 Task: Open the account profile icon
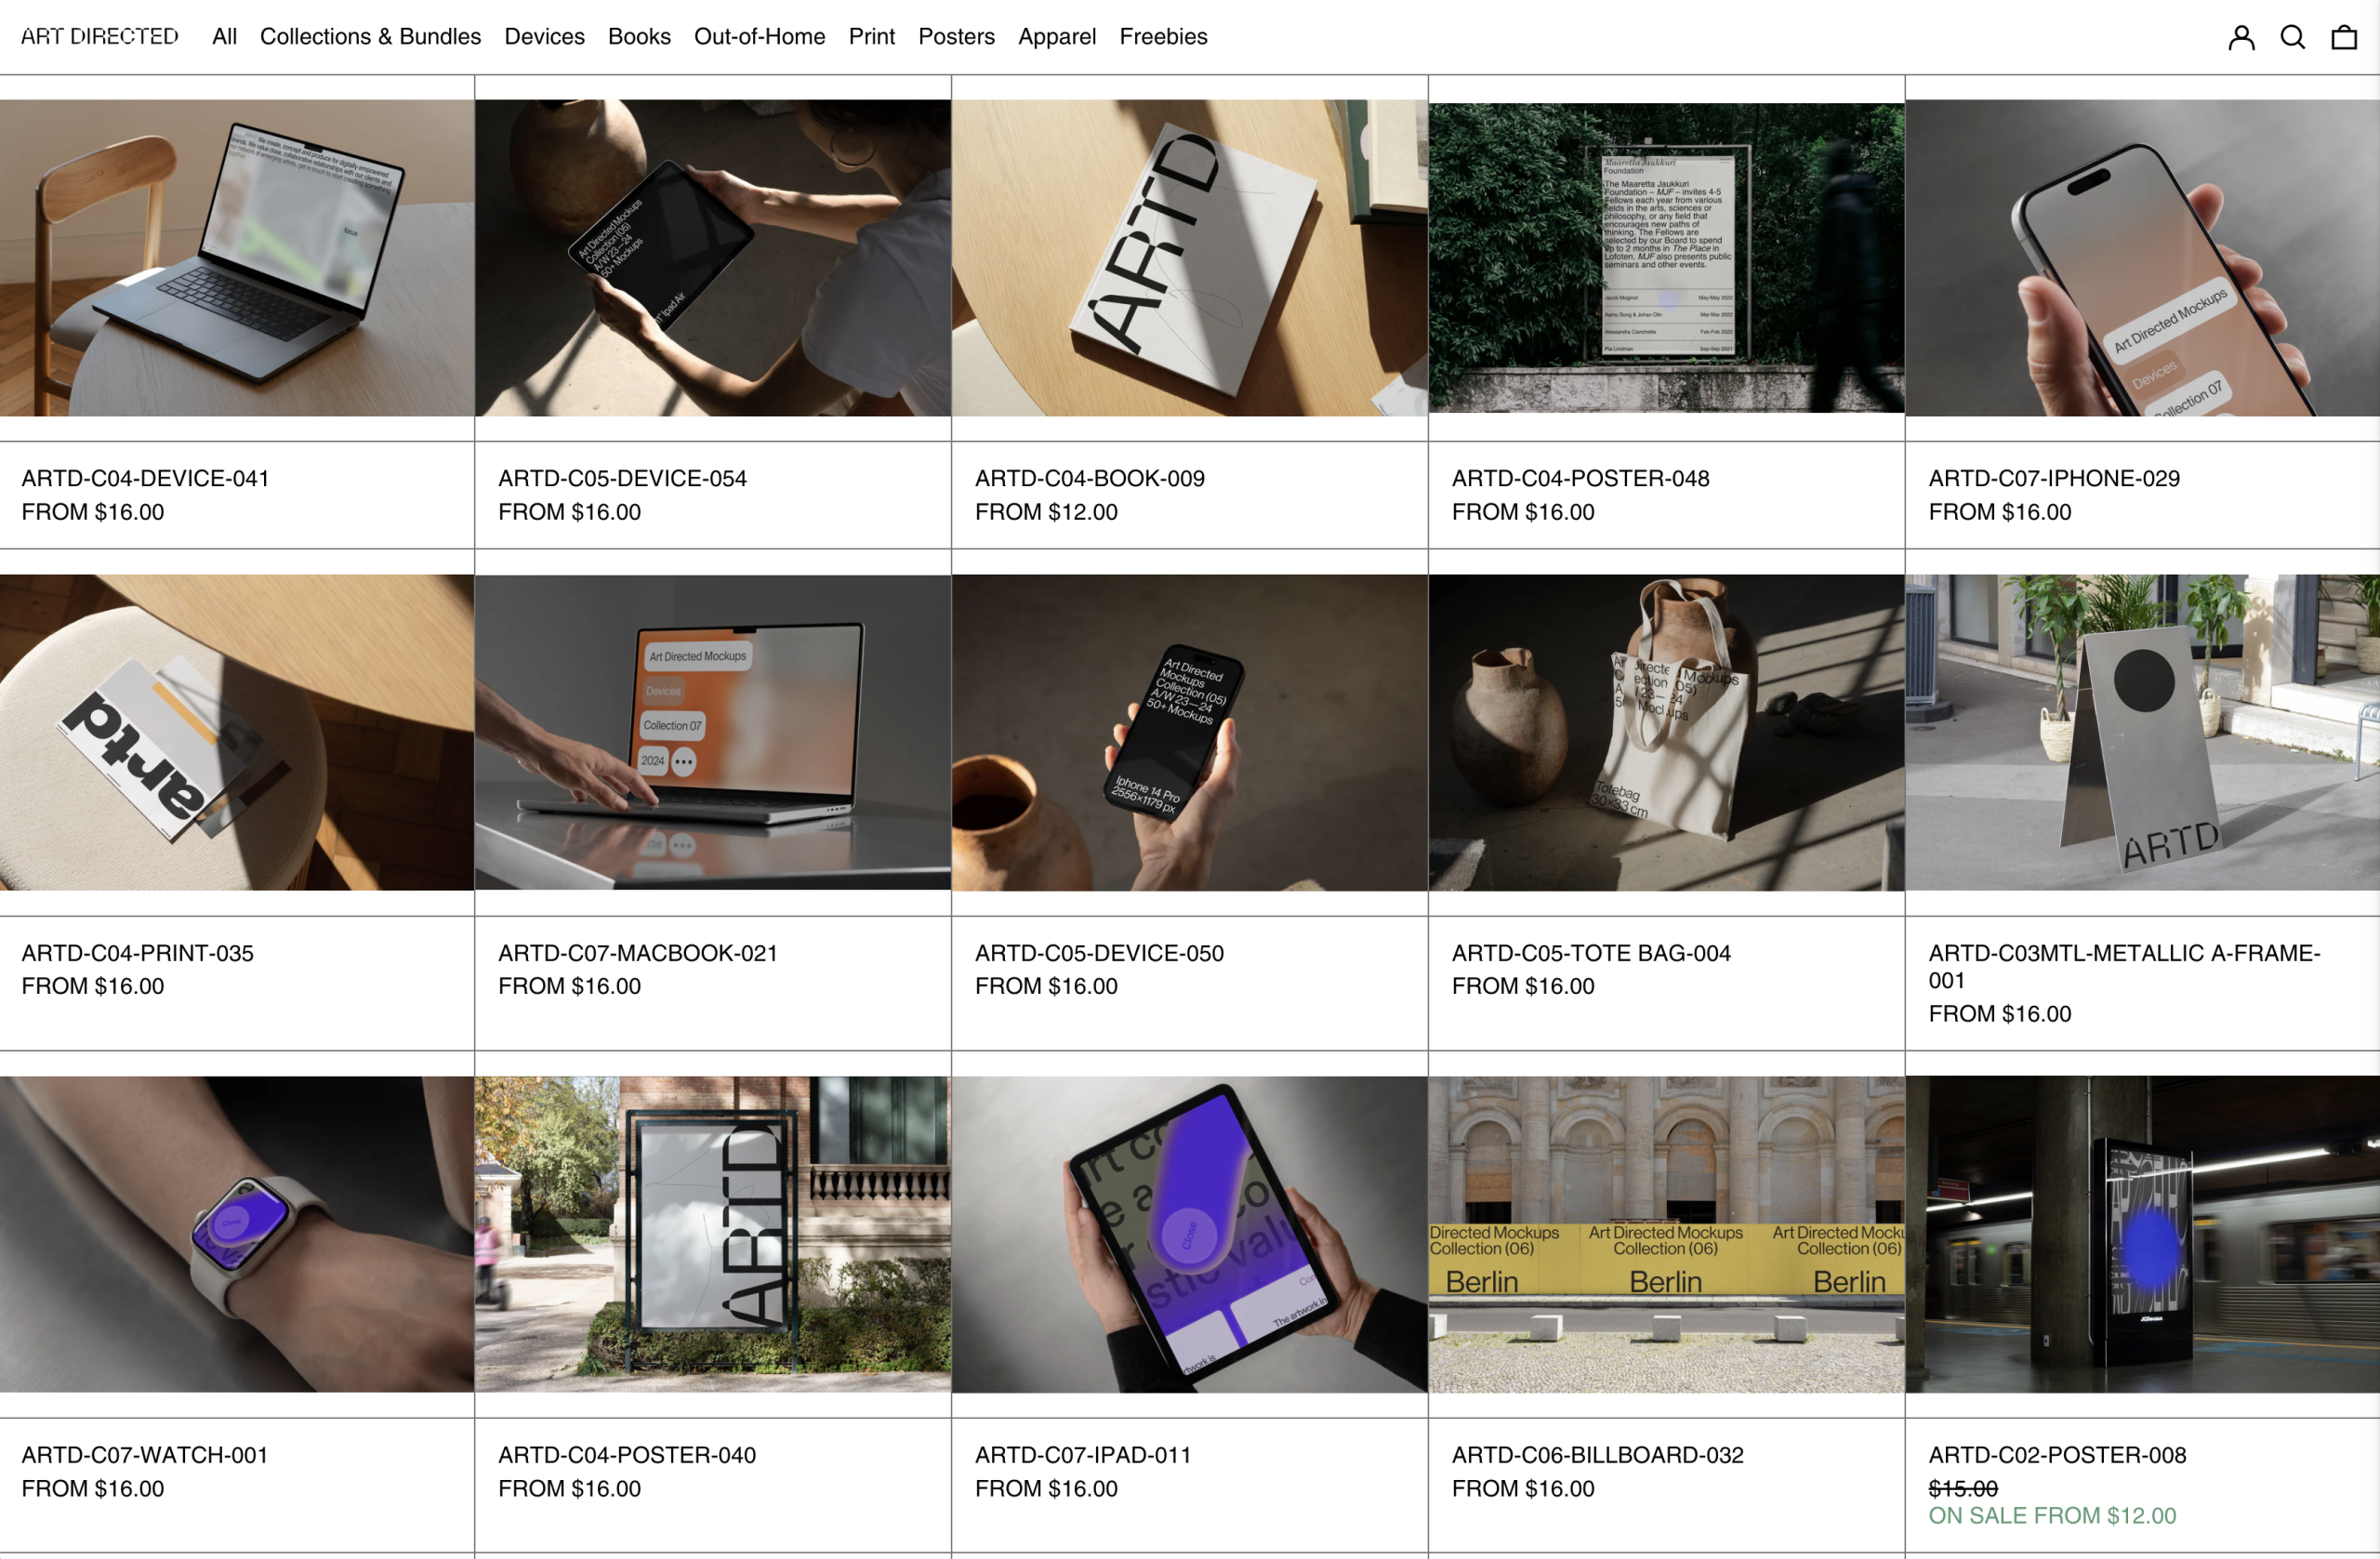[x=2241, y=37]
